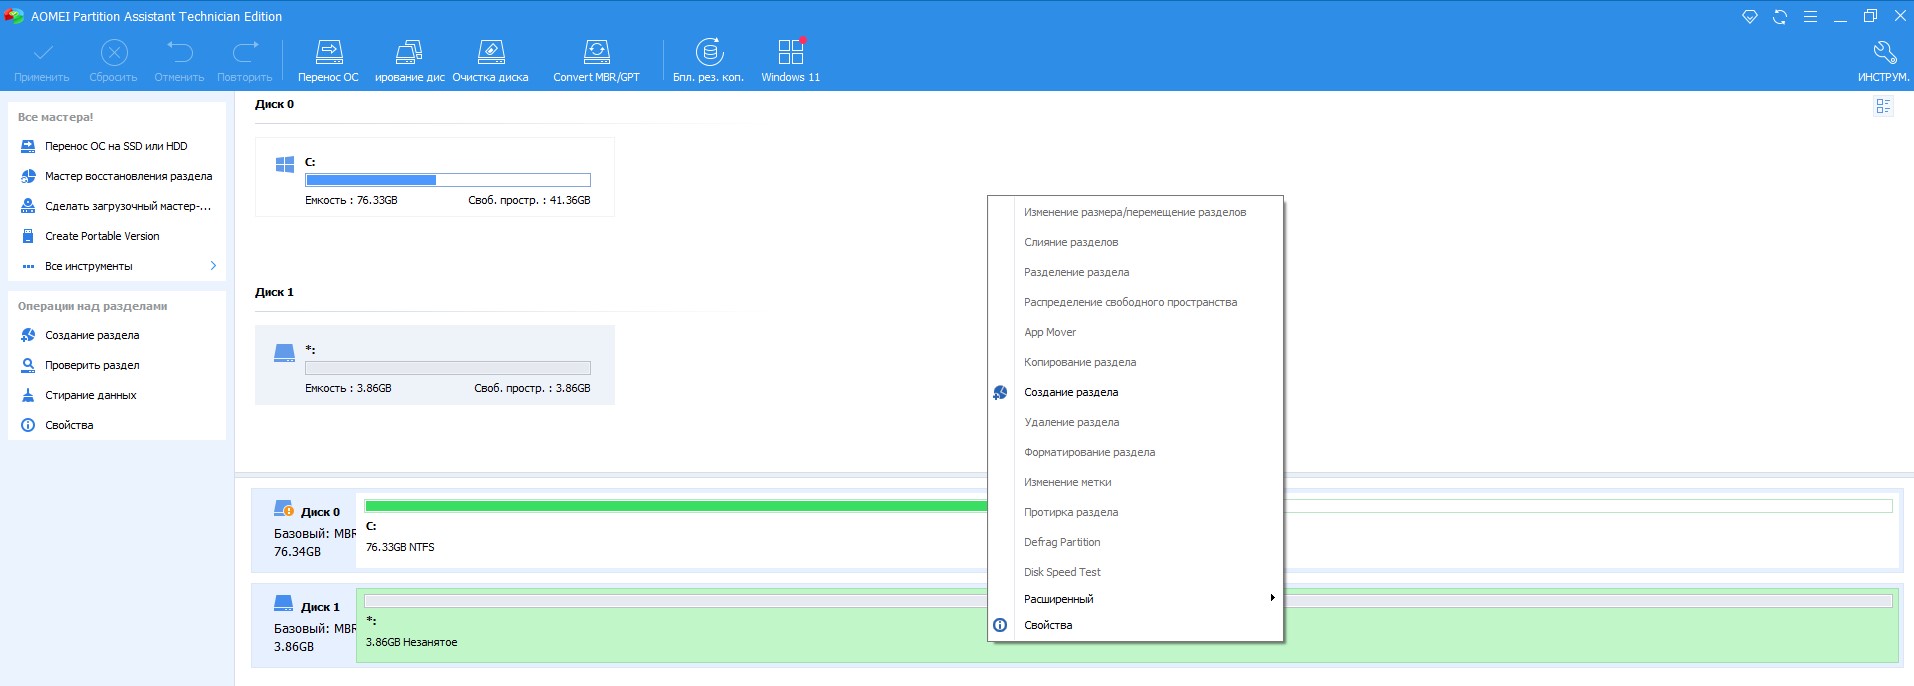Click the AOMEI app logo icon
The image size is (1914, 686).
pos(14,16)
